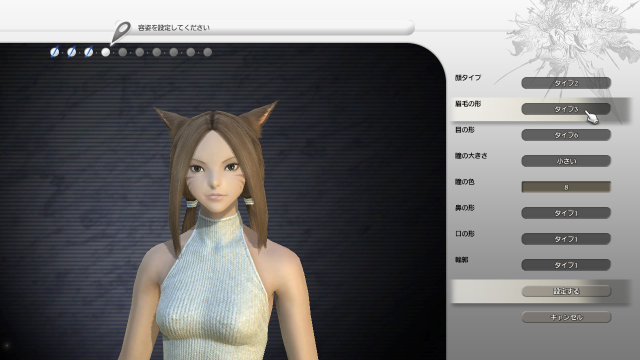Toggle 瞳の大きさ option showing 小さい

click(566, 161)
